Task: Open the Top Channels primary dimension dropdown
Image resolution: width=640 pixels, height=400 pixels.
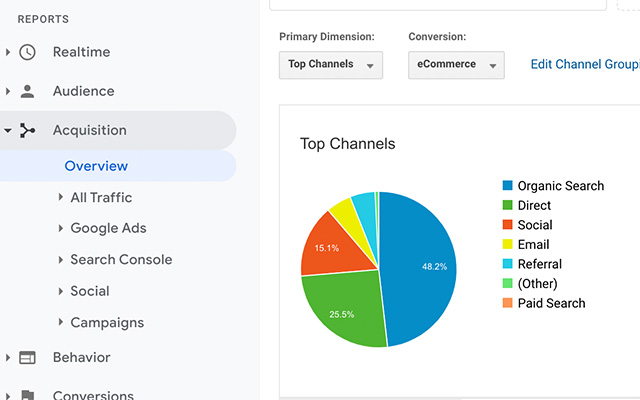Action: coord(330,65)
